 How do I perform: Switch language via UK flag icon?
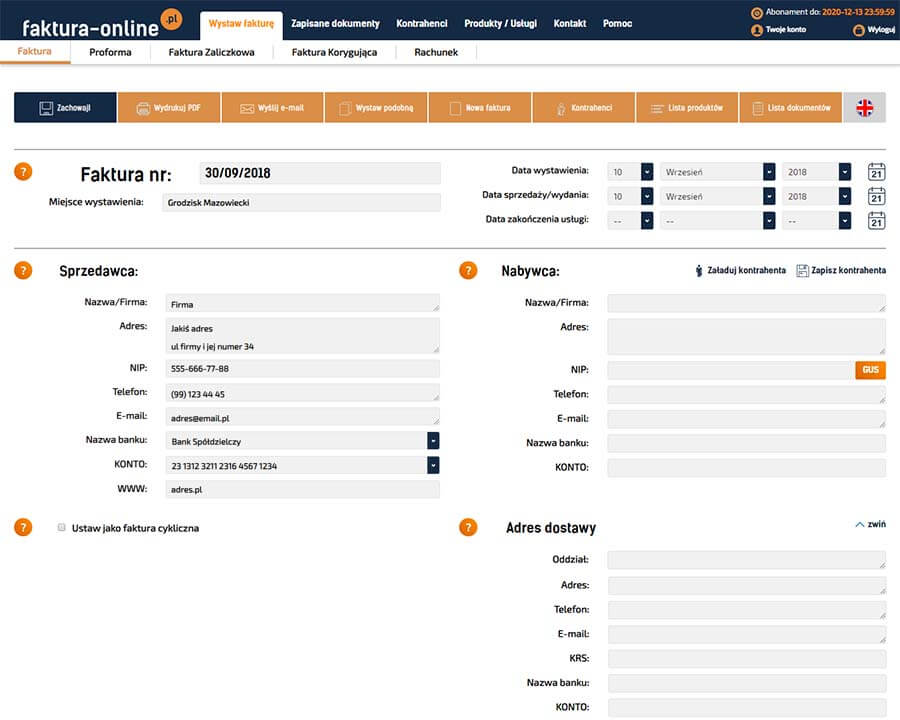point(864,107)
